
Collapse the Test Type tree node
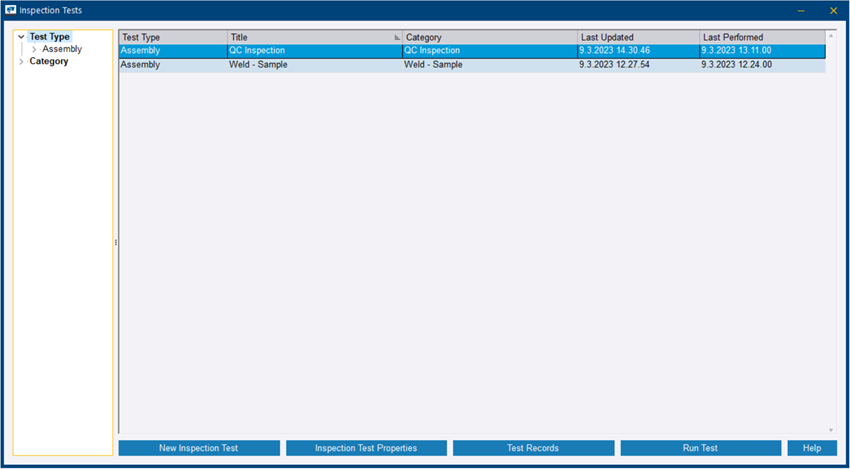pyautogui.click(x=21, y=37)
